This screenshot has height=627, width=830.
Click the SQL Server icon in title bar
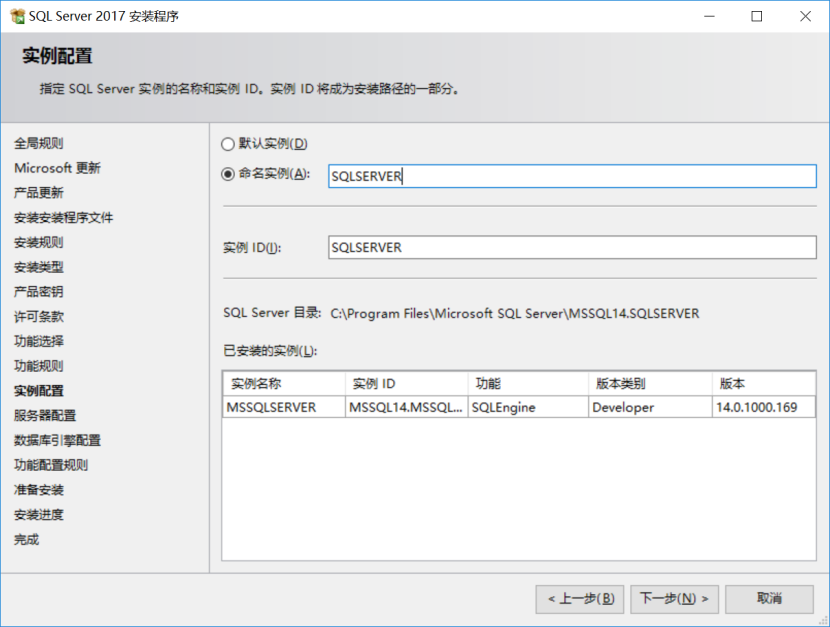pos(18,16)
